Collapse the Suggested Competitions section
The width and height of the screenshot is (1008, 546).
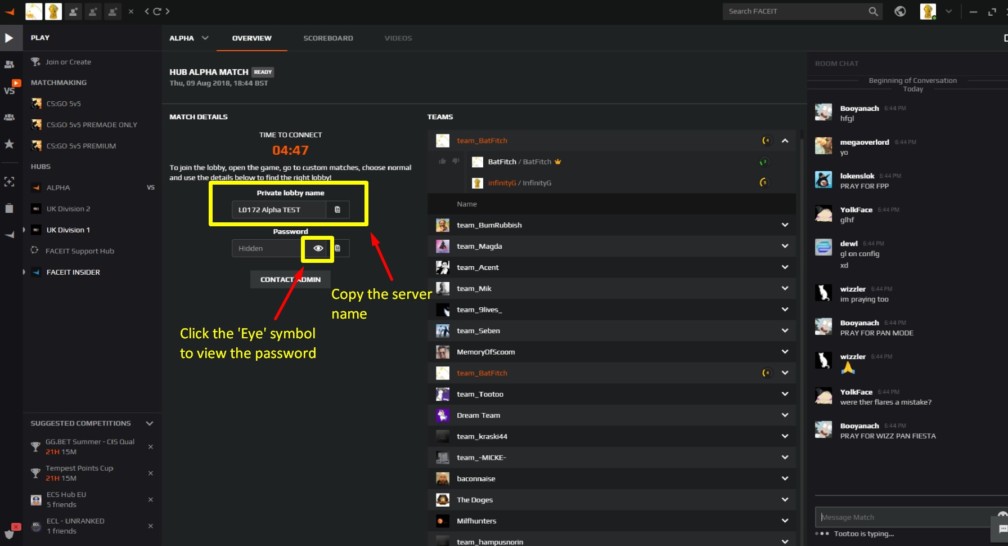tap(150, 423)
